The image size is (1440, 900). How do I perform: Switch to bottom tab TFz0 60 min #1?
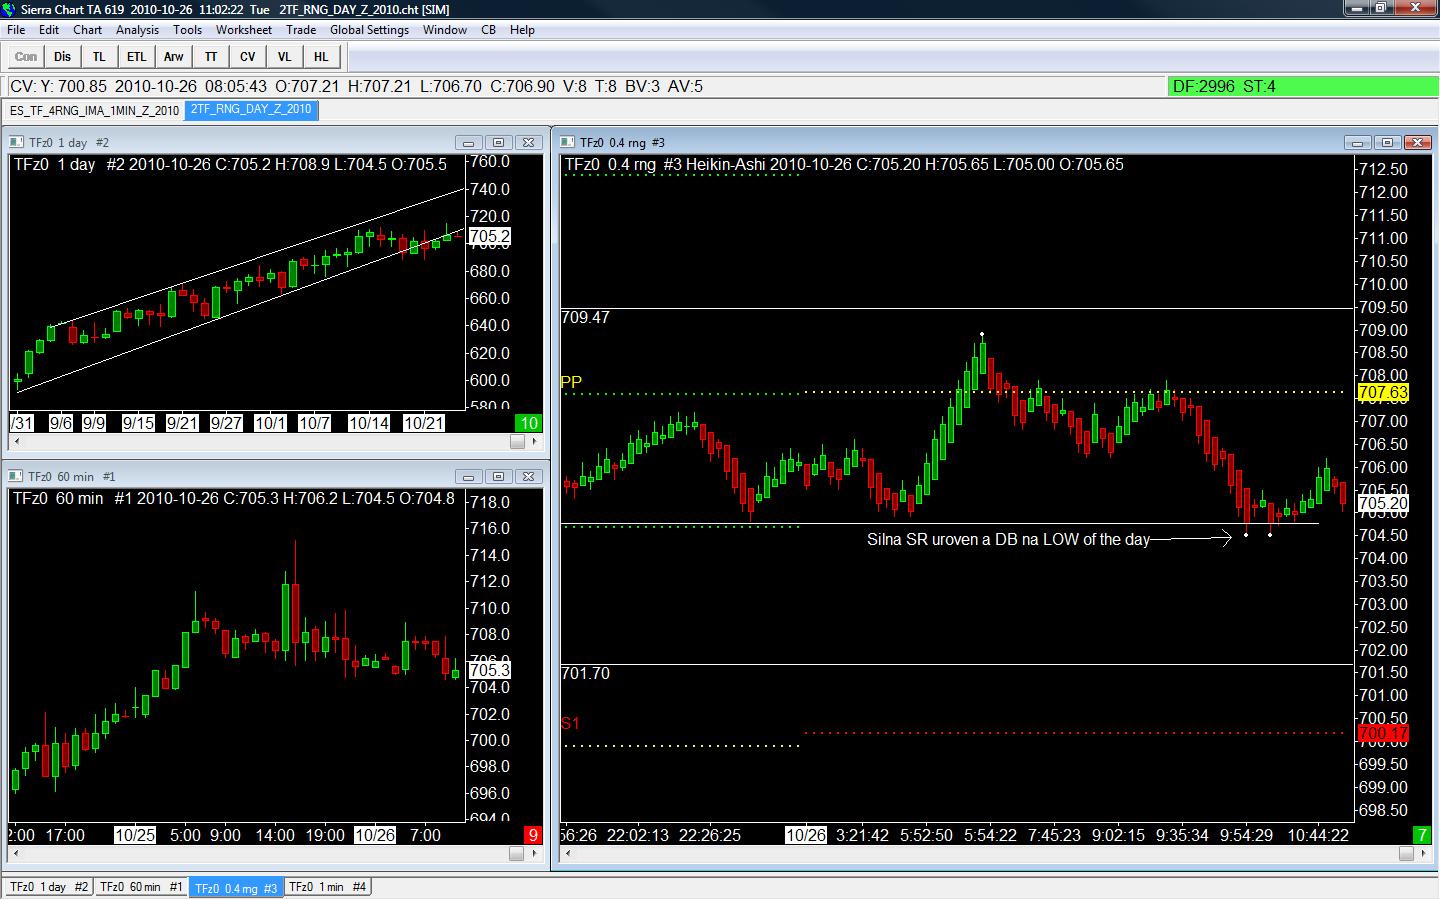tap(141, 887)
